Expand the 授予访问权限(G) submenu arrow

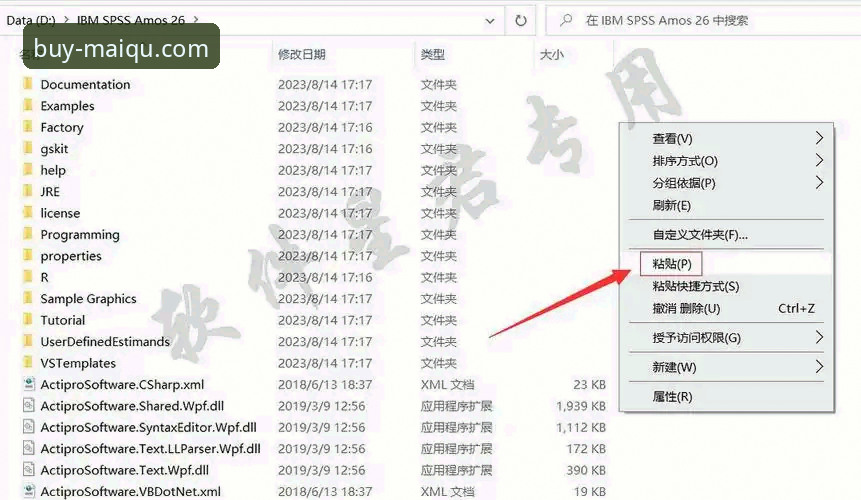pyautogui.click(x=819, y=337)
